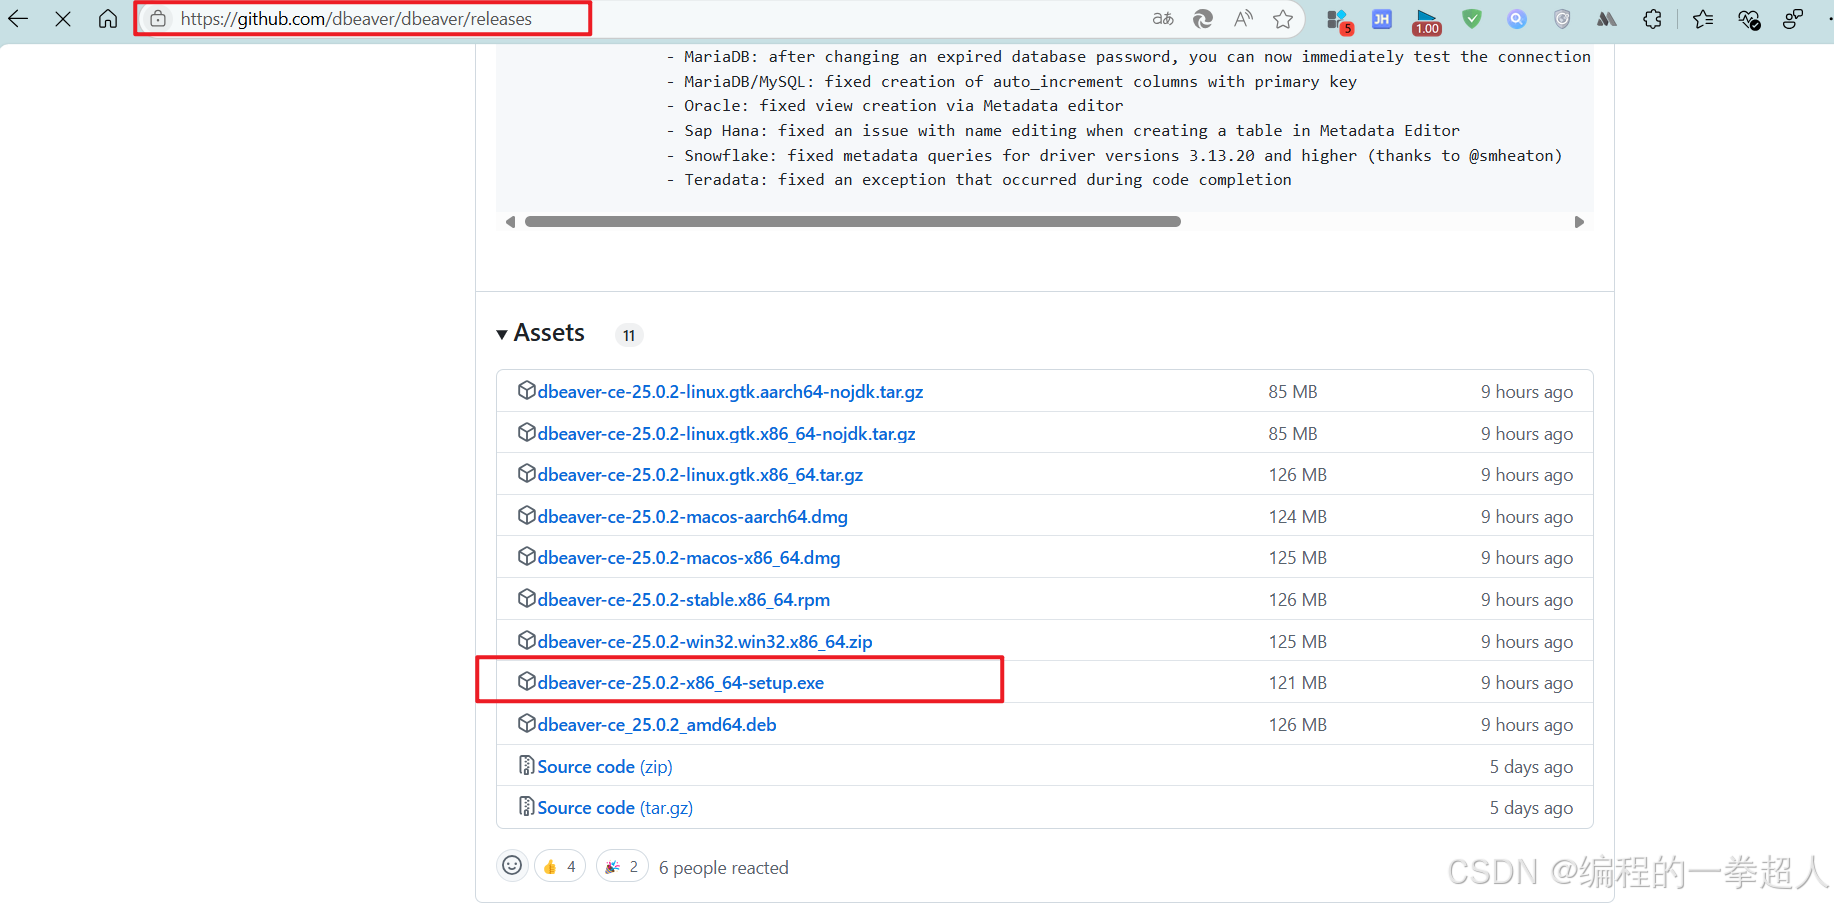Screen dimensions: 1834x904
Task: Click "9 hours ago" in the amd64.deb row
Action: [x=1527, y=725]
